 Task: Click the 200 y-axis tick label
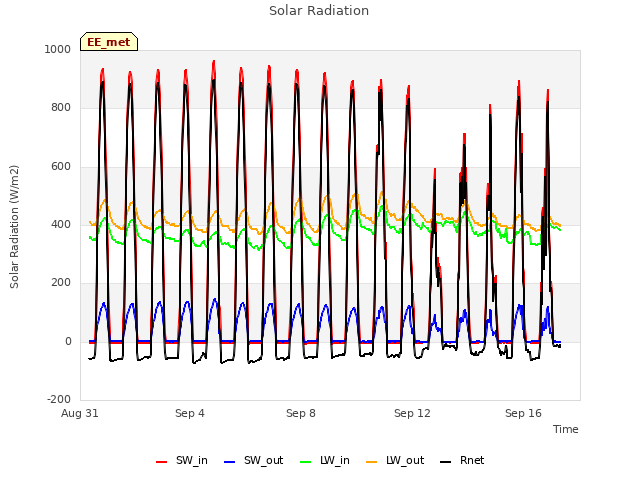[x=61, y=282]
